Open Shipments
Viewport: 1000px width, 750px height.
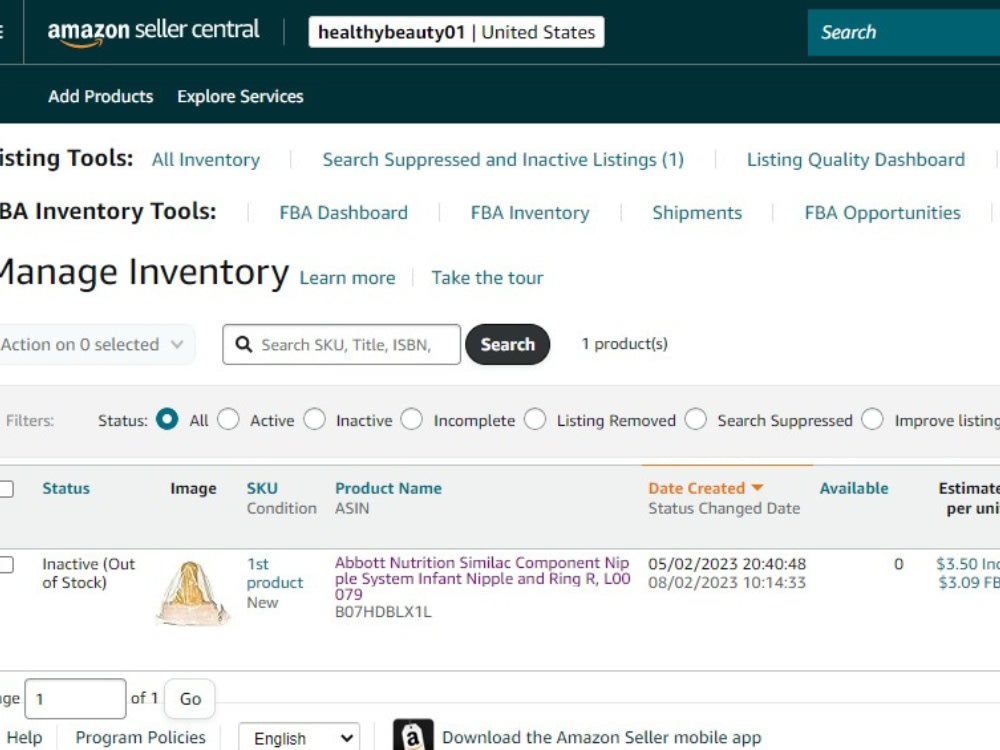click(697, 212)
